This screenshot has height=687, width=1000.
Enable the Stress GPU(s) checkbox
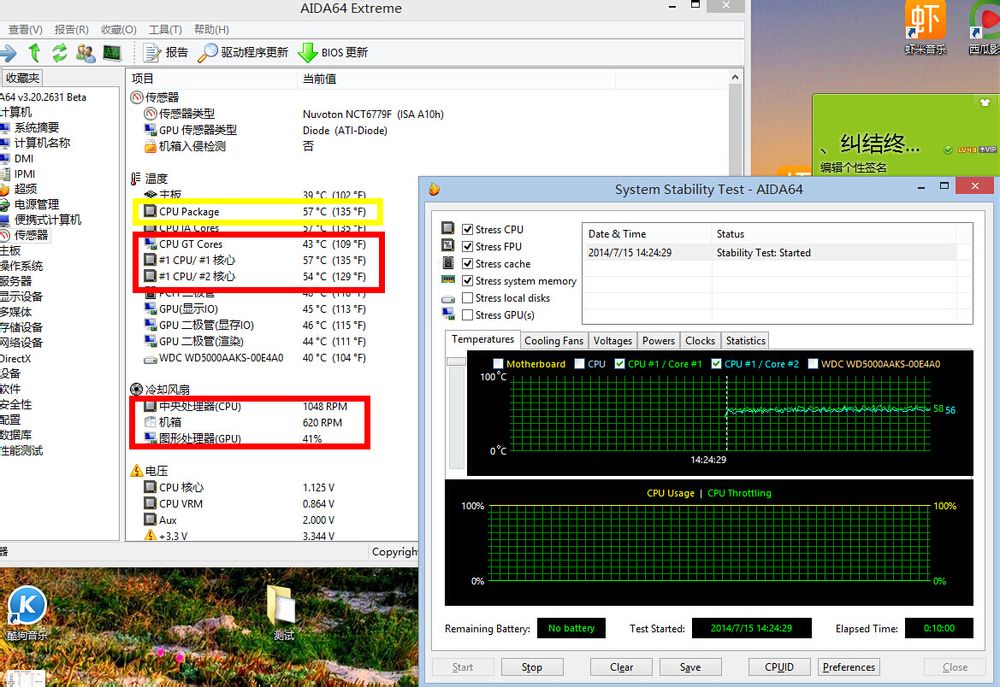(x=467, y=315)
